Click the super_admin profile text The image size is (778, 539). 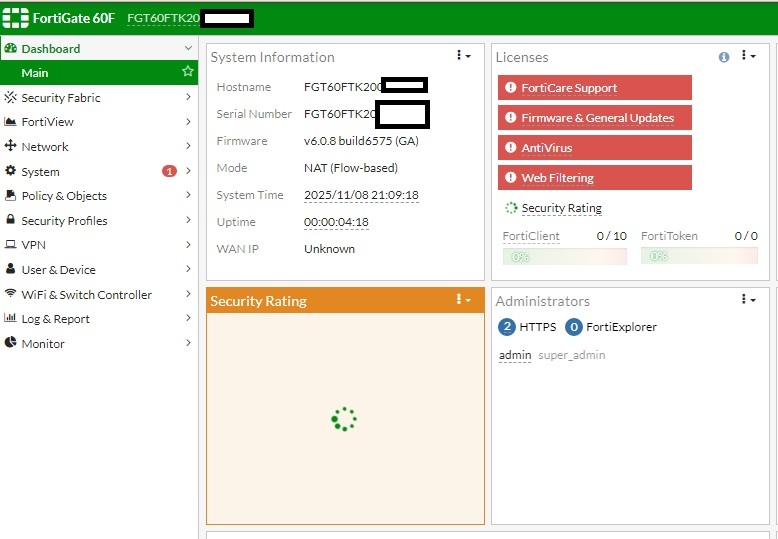point(572,355)
